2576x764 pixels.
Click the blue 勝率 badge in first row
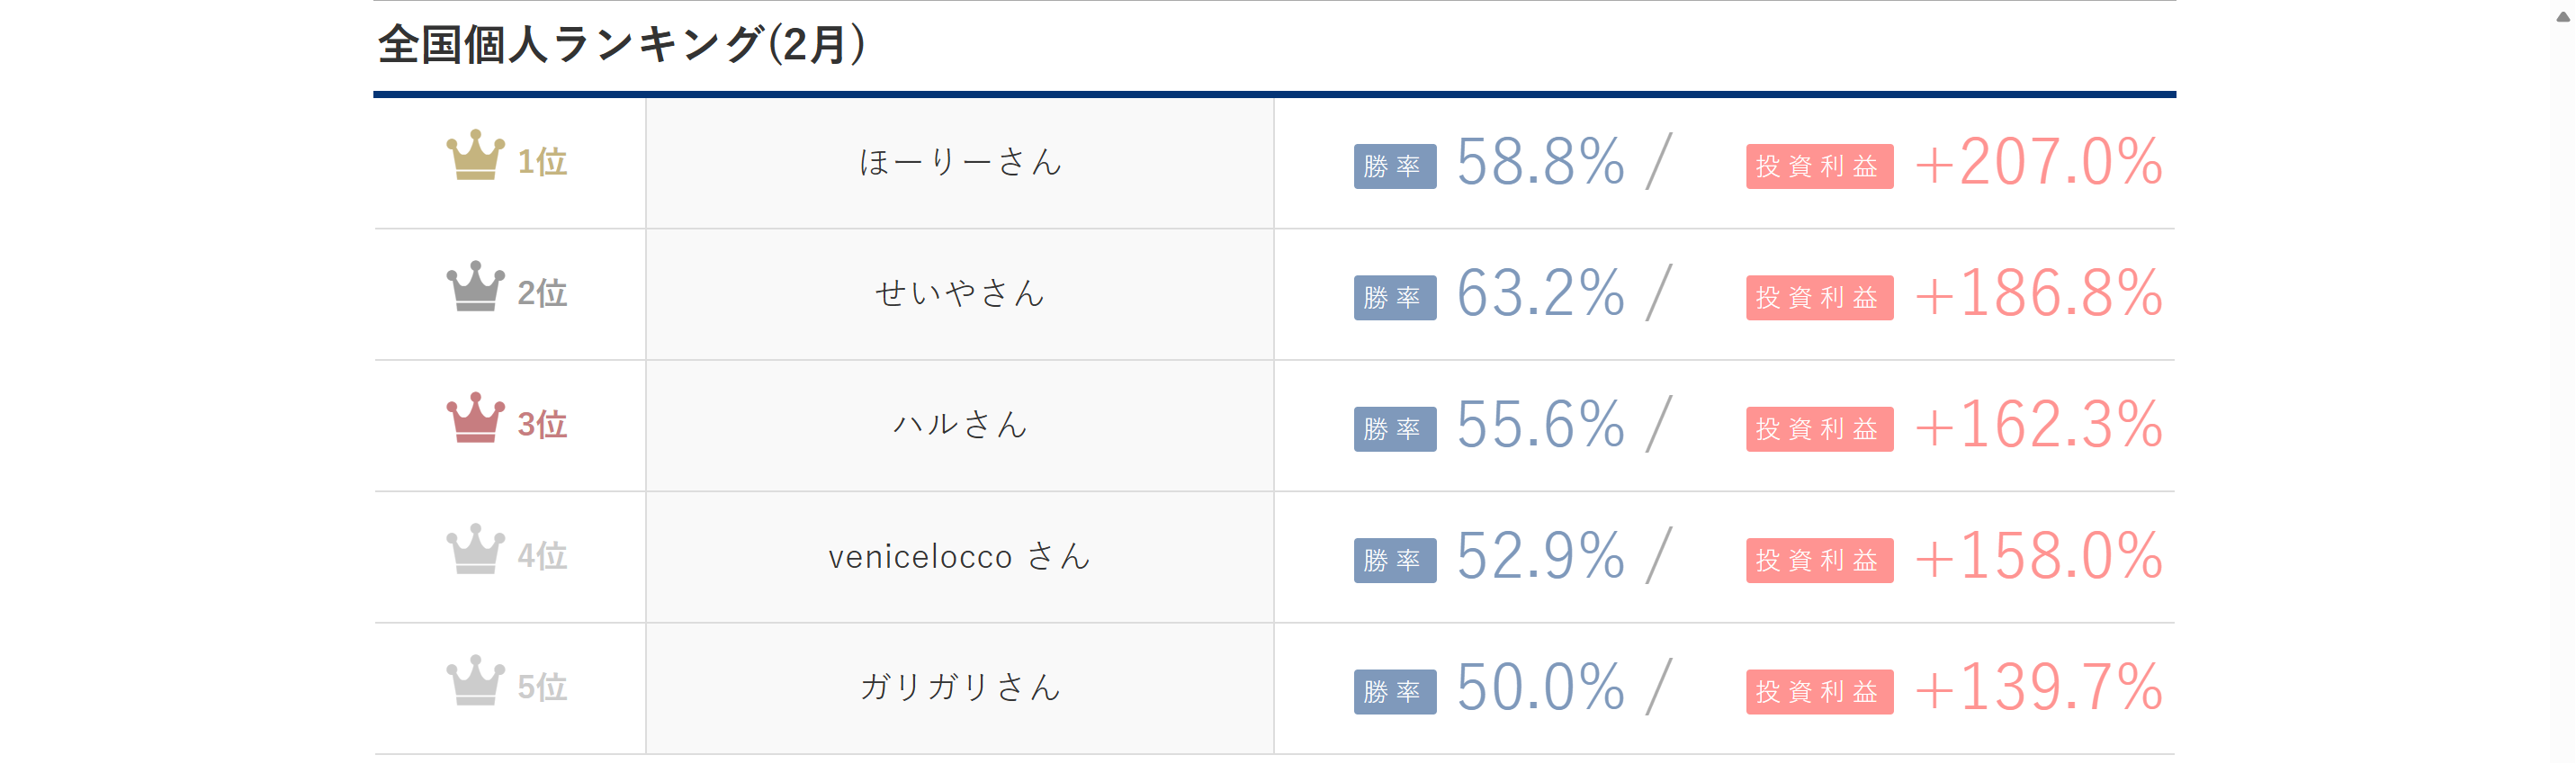[x=1394, y=166]
